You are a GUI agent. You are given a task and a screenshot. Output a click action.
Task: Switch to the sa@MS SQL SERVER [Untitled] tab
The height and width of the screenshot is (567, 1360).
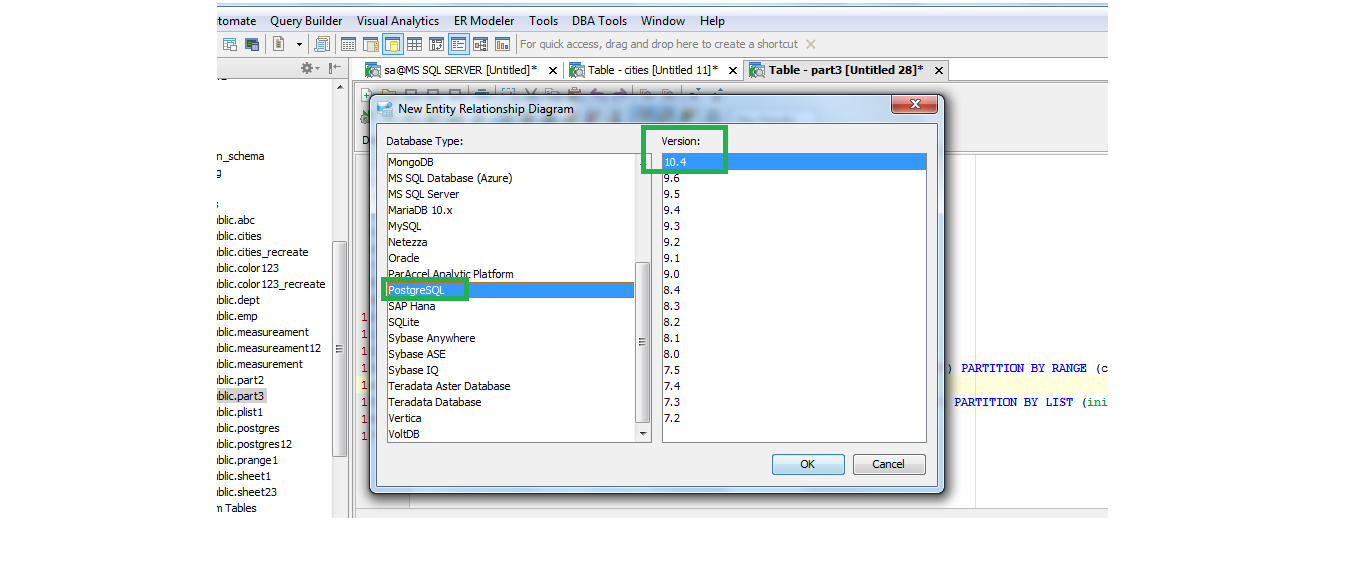point(461,70)
